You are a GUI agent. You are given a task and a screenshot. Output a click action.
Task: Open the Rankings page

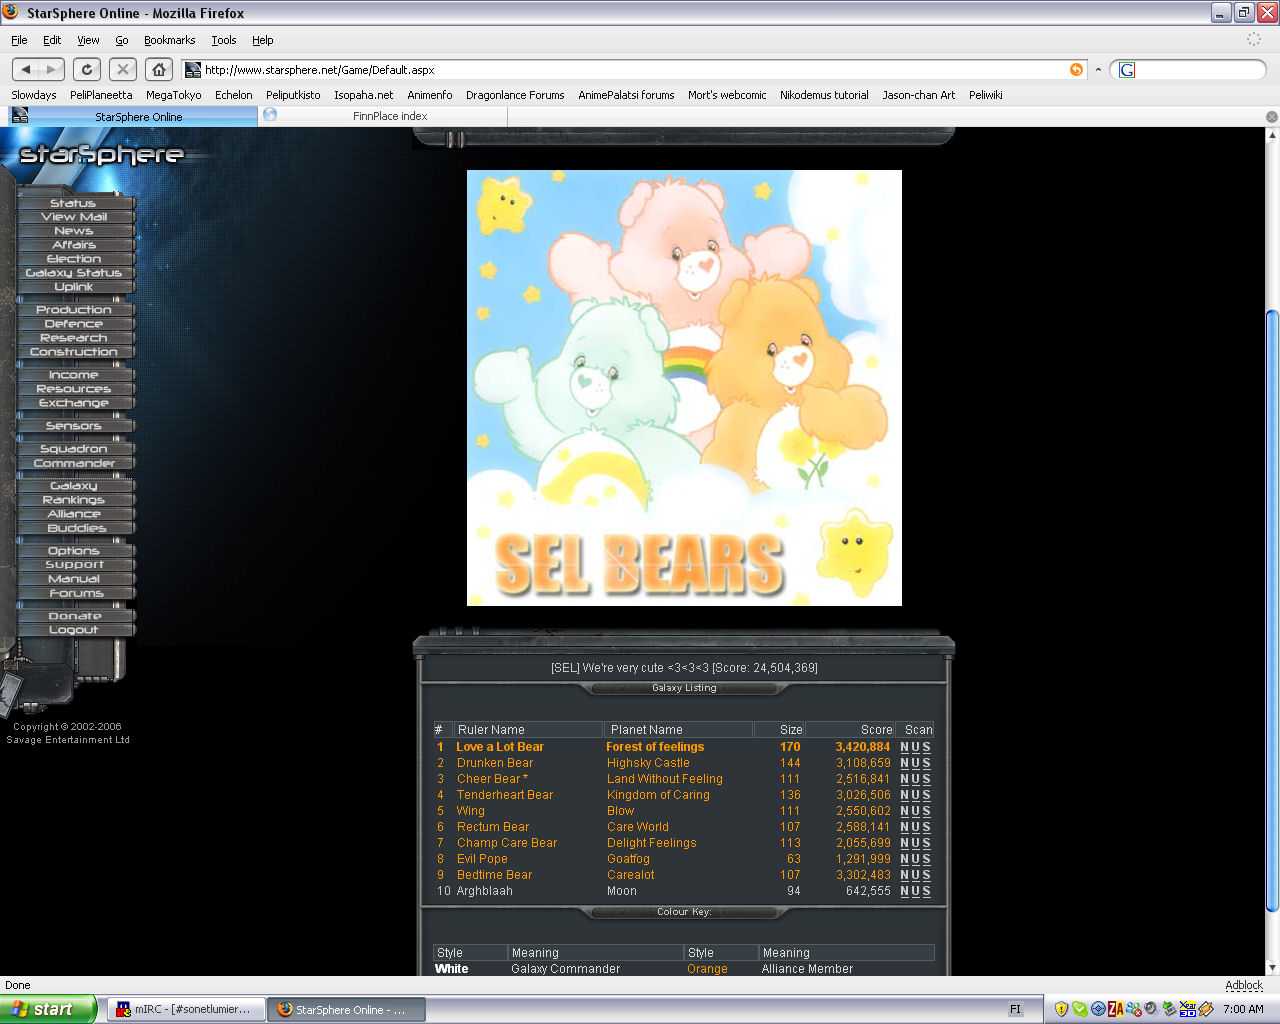[74, 500]
